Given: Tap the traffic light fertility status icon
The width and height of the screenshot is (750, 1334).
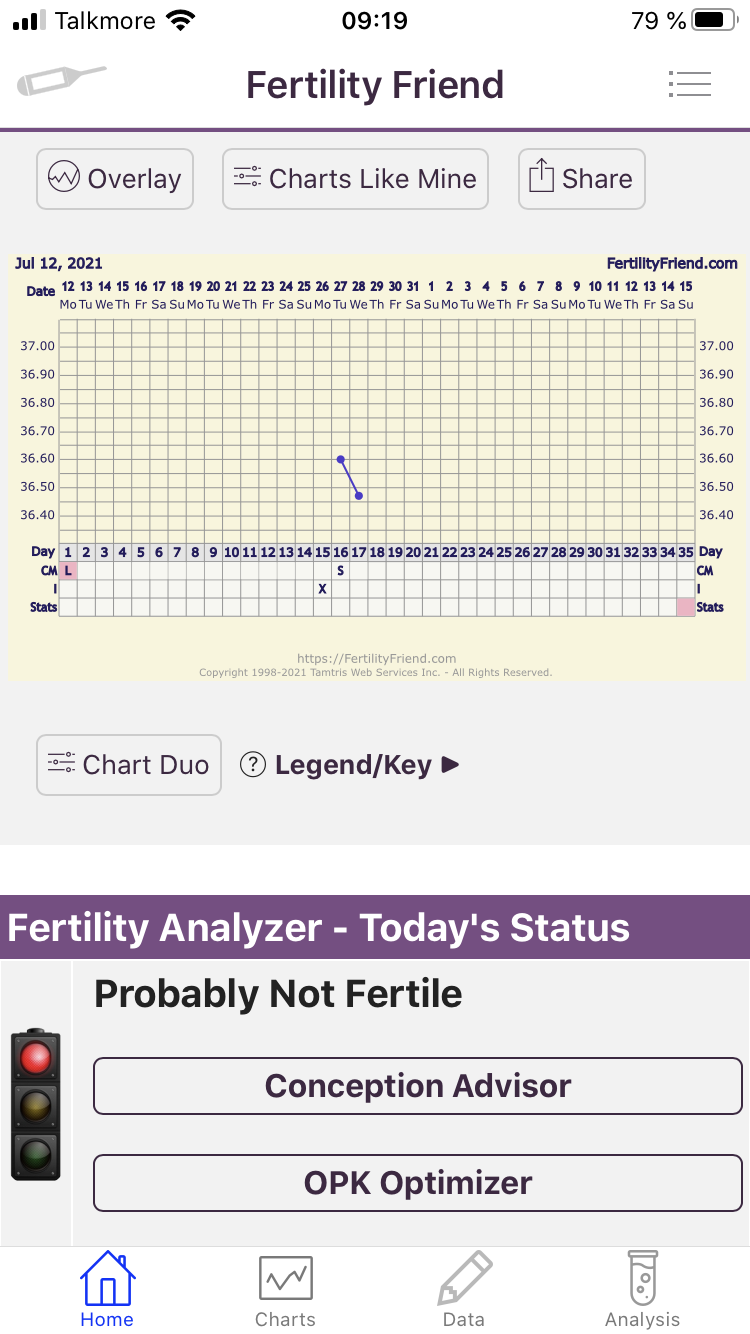Looking at the screenshot, I should 36,1104.
